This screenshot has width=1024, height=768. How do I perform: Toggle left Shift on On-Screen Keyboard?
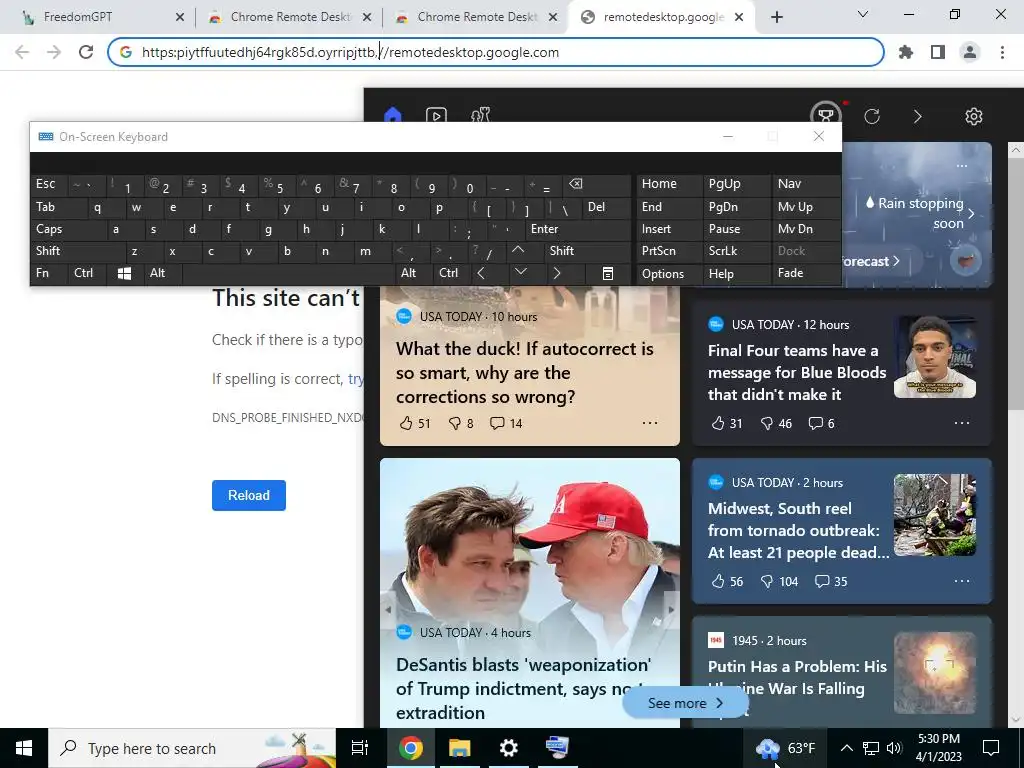(77, 251)
